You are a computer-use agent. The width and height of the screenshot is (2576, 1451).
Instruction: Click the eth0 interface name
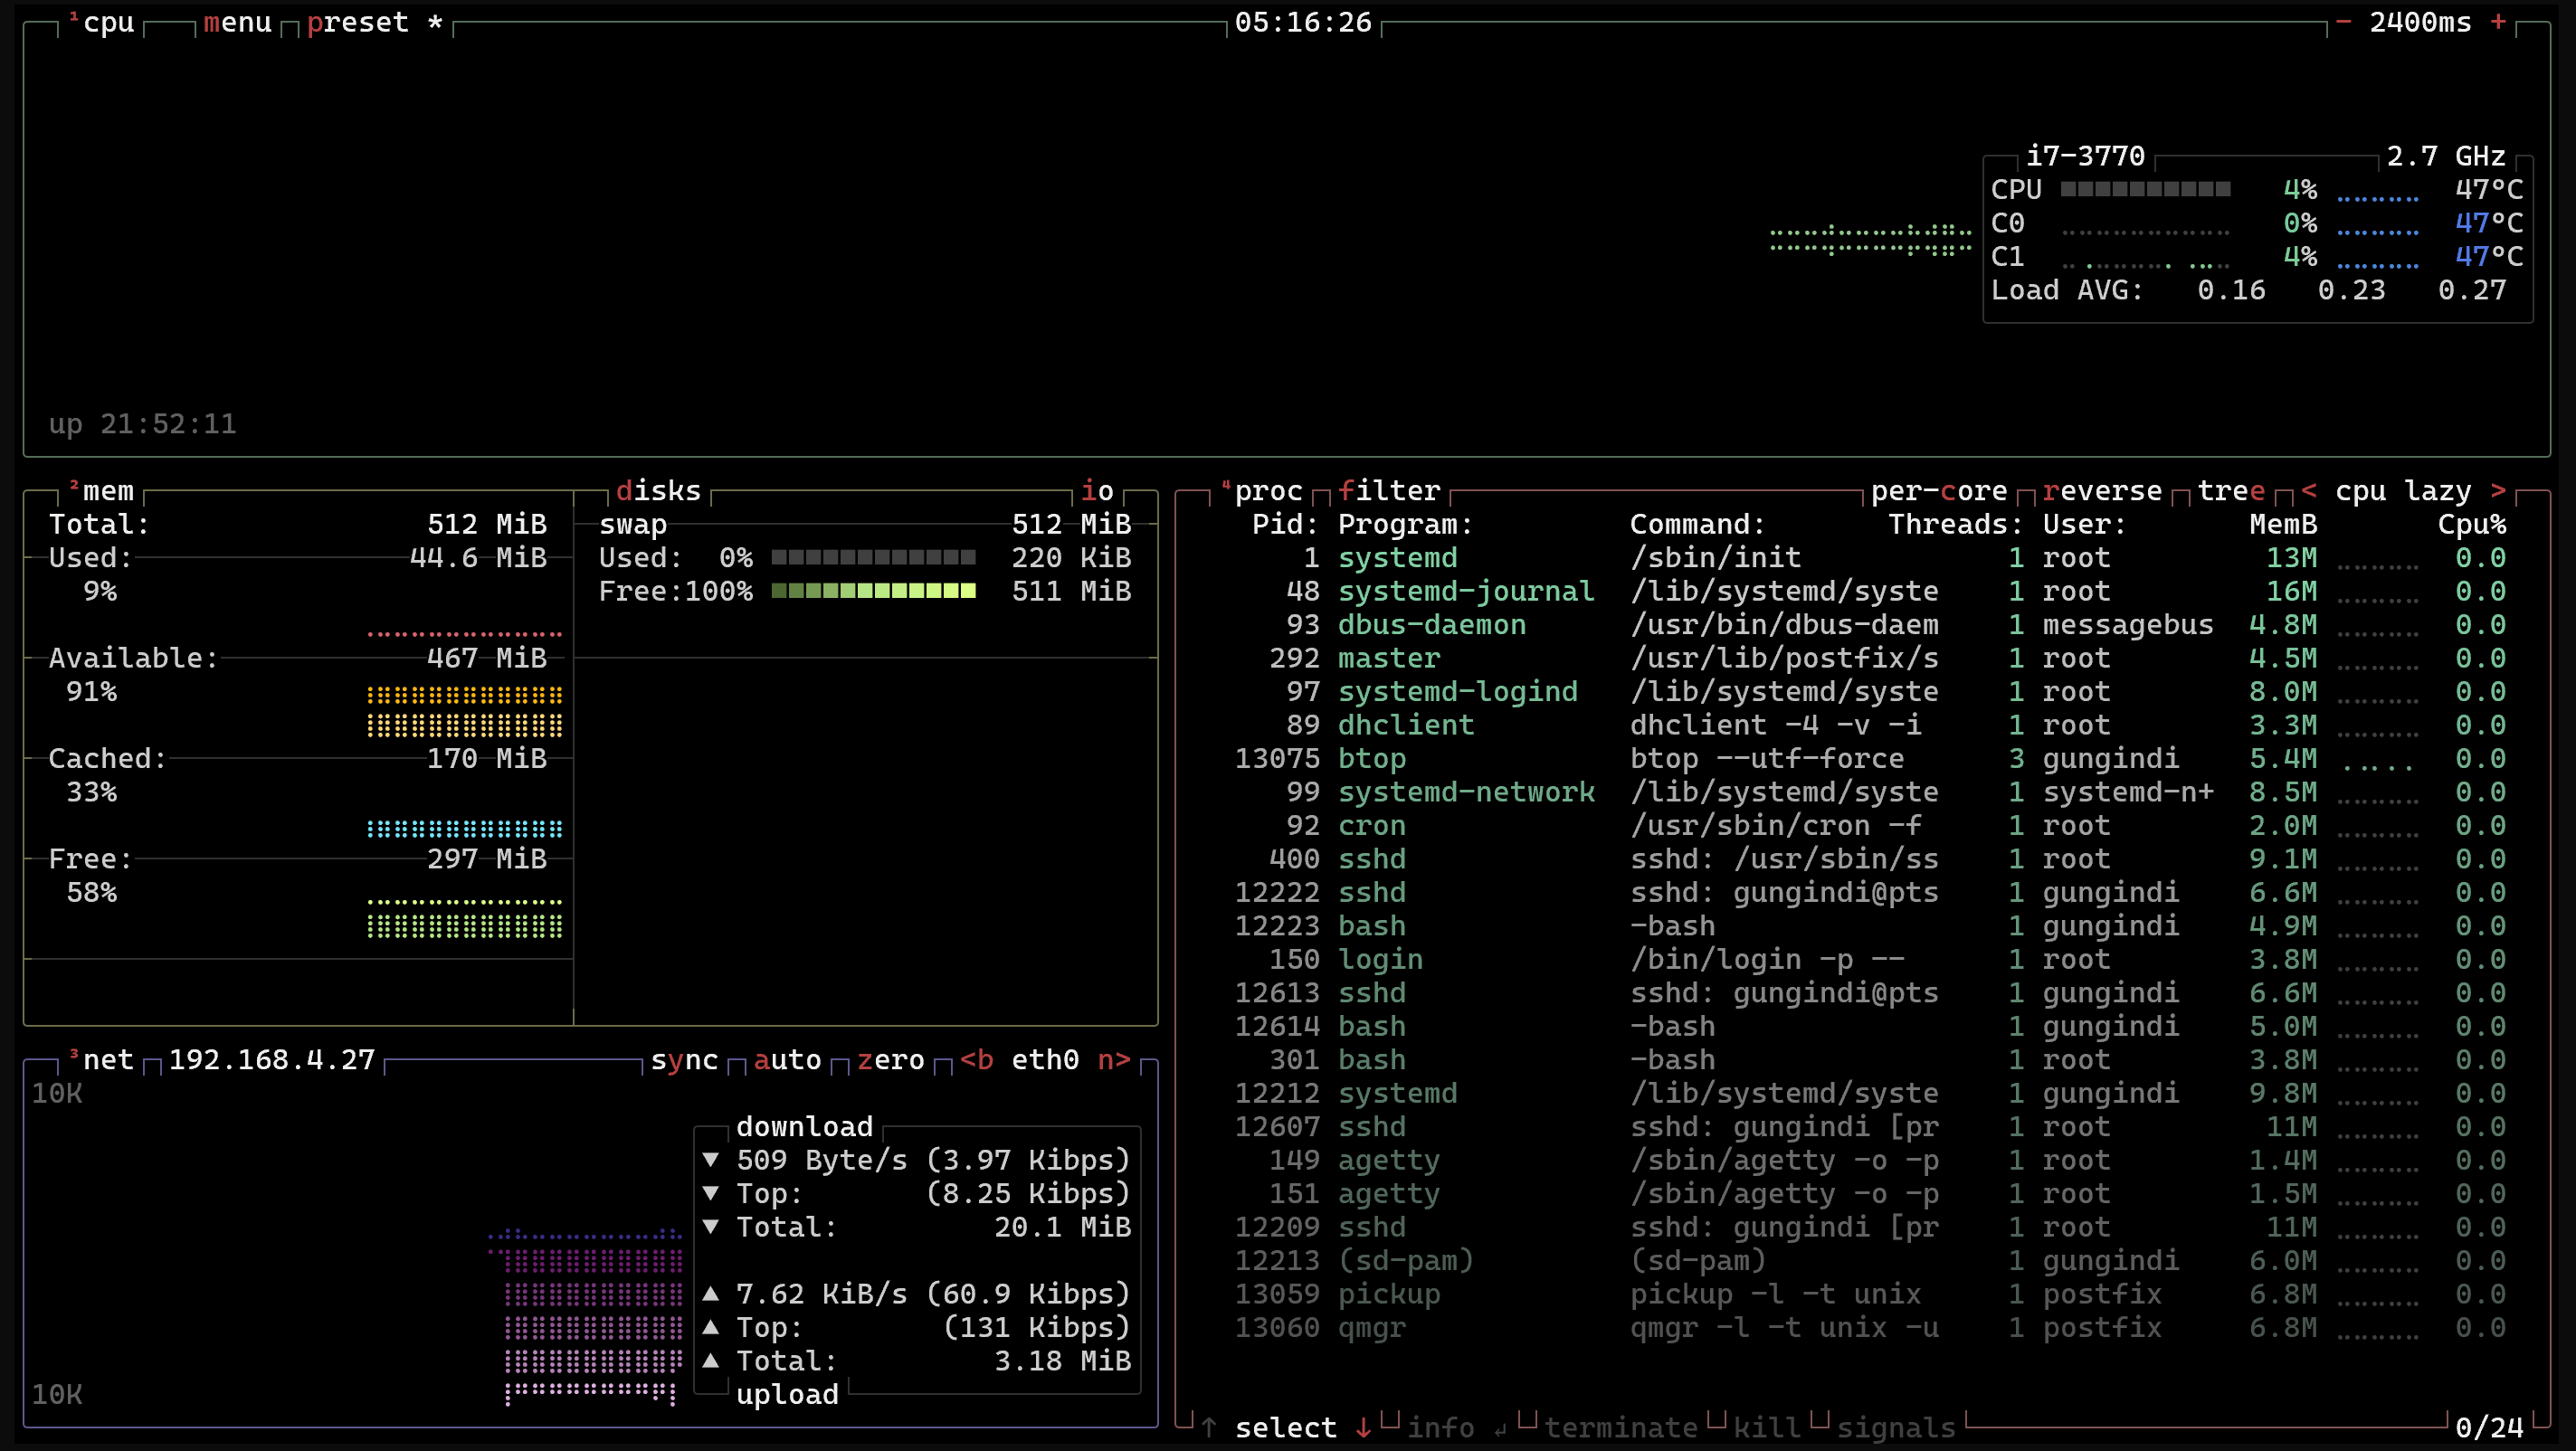point(1045,1060)
